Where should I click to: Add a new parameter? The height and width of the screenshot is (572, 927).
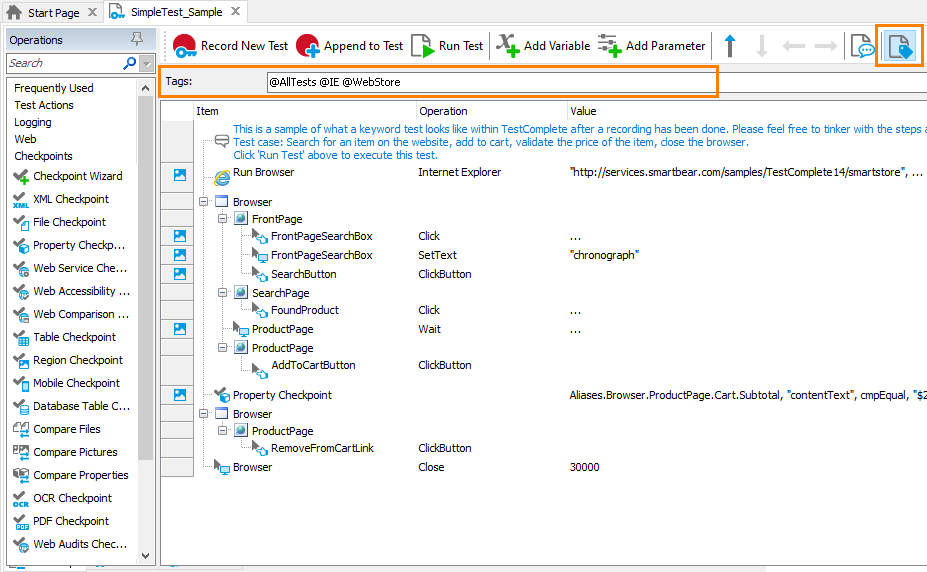[x=651, y=46]
